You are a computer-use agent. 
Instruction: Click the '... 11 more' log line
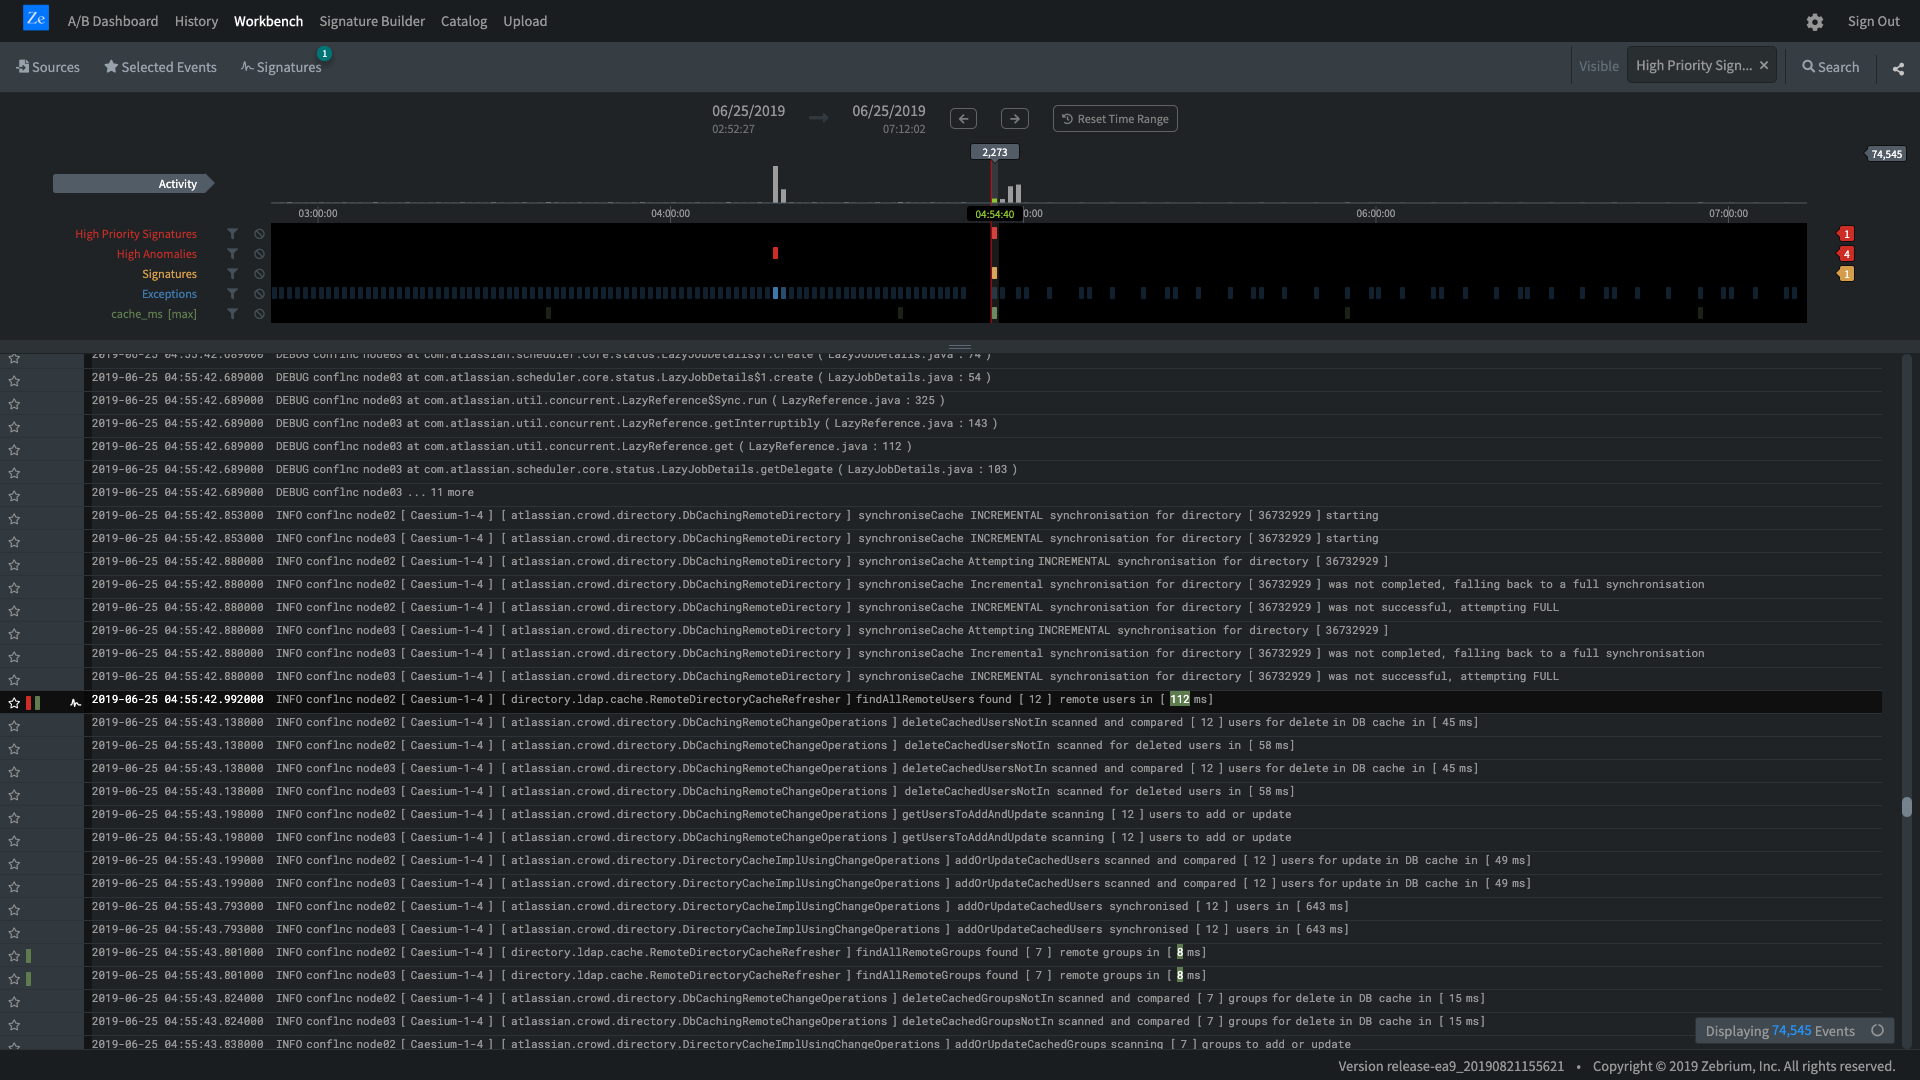coord(983,493)
